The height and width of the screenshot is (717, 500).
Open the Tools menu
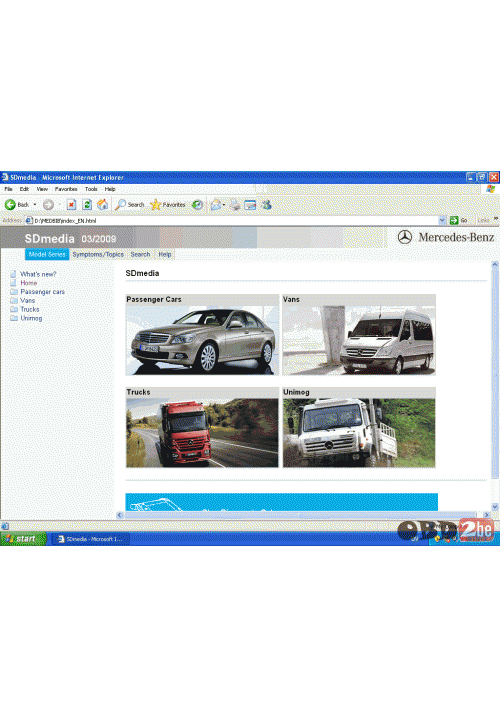pos(91,189)
